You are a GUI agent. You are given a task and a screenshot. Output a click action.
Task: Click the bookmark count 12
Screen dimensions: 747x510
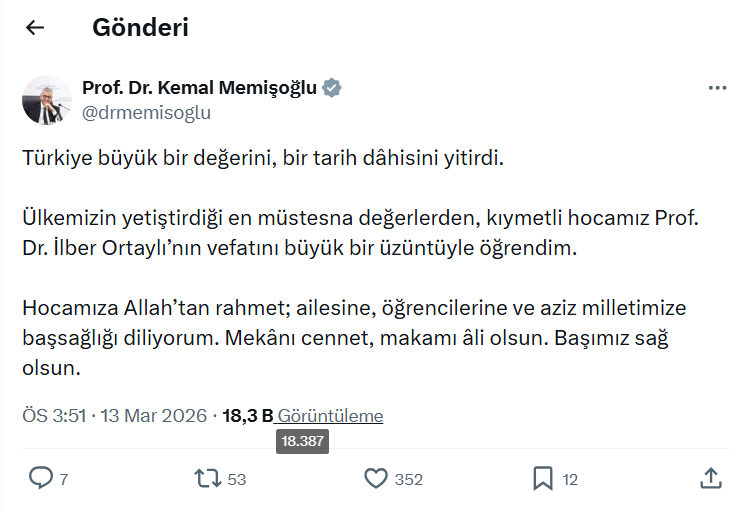point(570,480)
